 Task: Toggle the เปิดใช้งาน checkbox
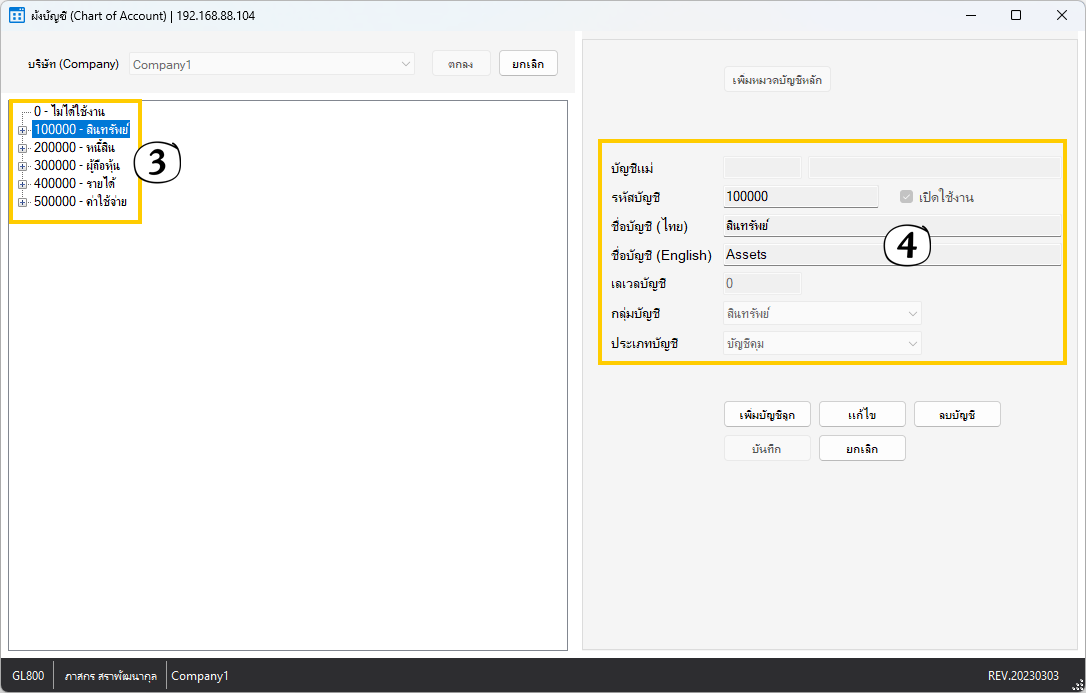pyautogui.click(x=907, y=197)
